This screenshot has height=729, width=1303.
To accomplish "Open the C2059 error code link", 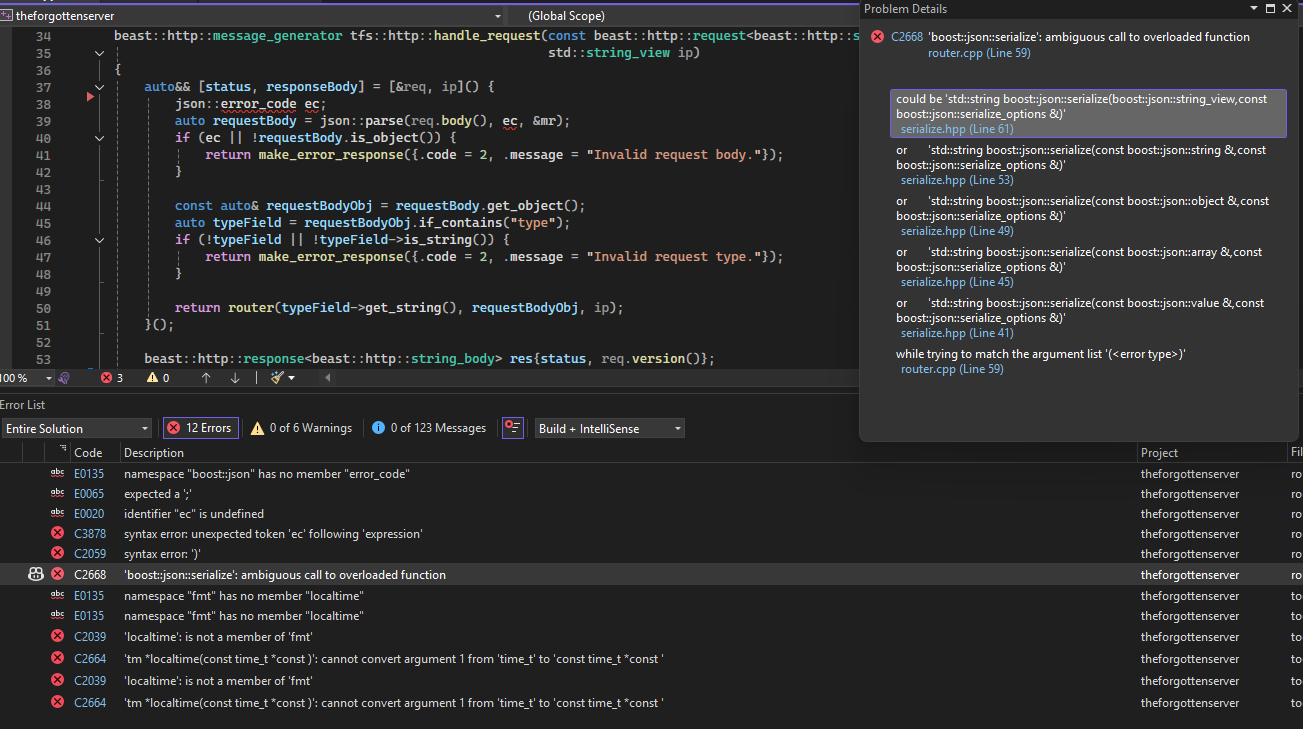I will (x=89, y=554).
